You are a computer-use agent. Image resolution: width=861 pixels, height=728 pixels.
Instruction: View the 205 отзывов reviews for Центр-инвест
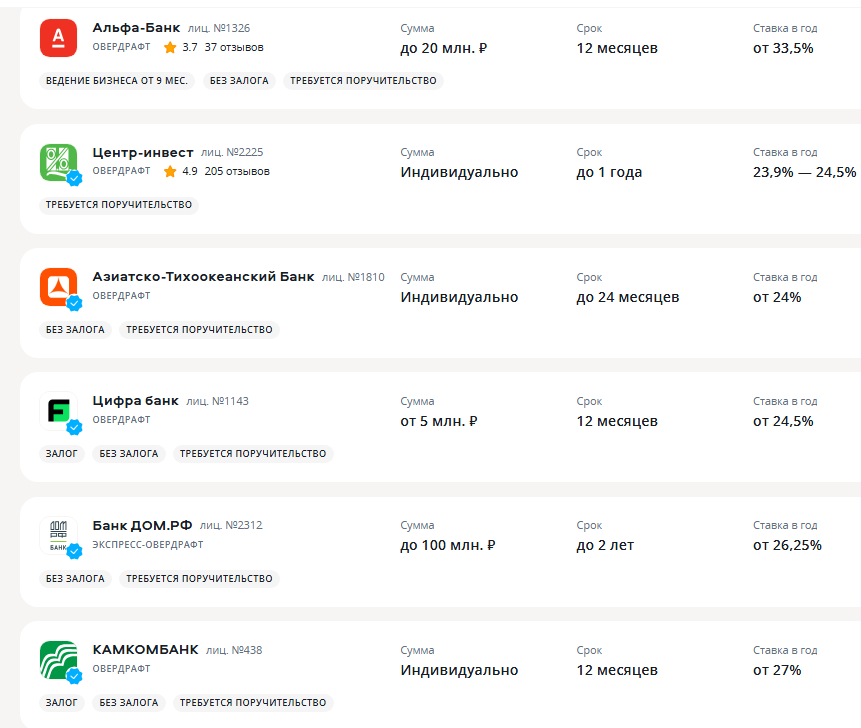pyautogui.click(x=237, y=171)
